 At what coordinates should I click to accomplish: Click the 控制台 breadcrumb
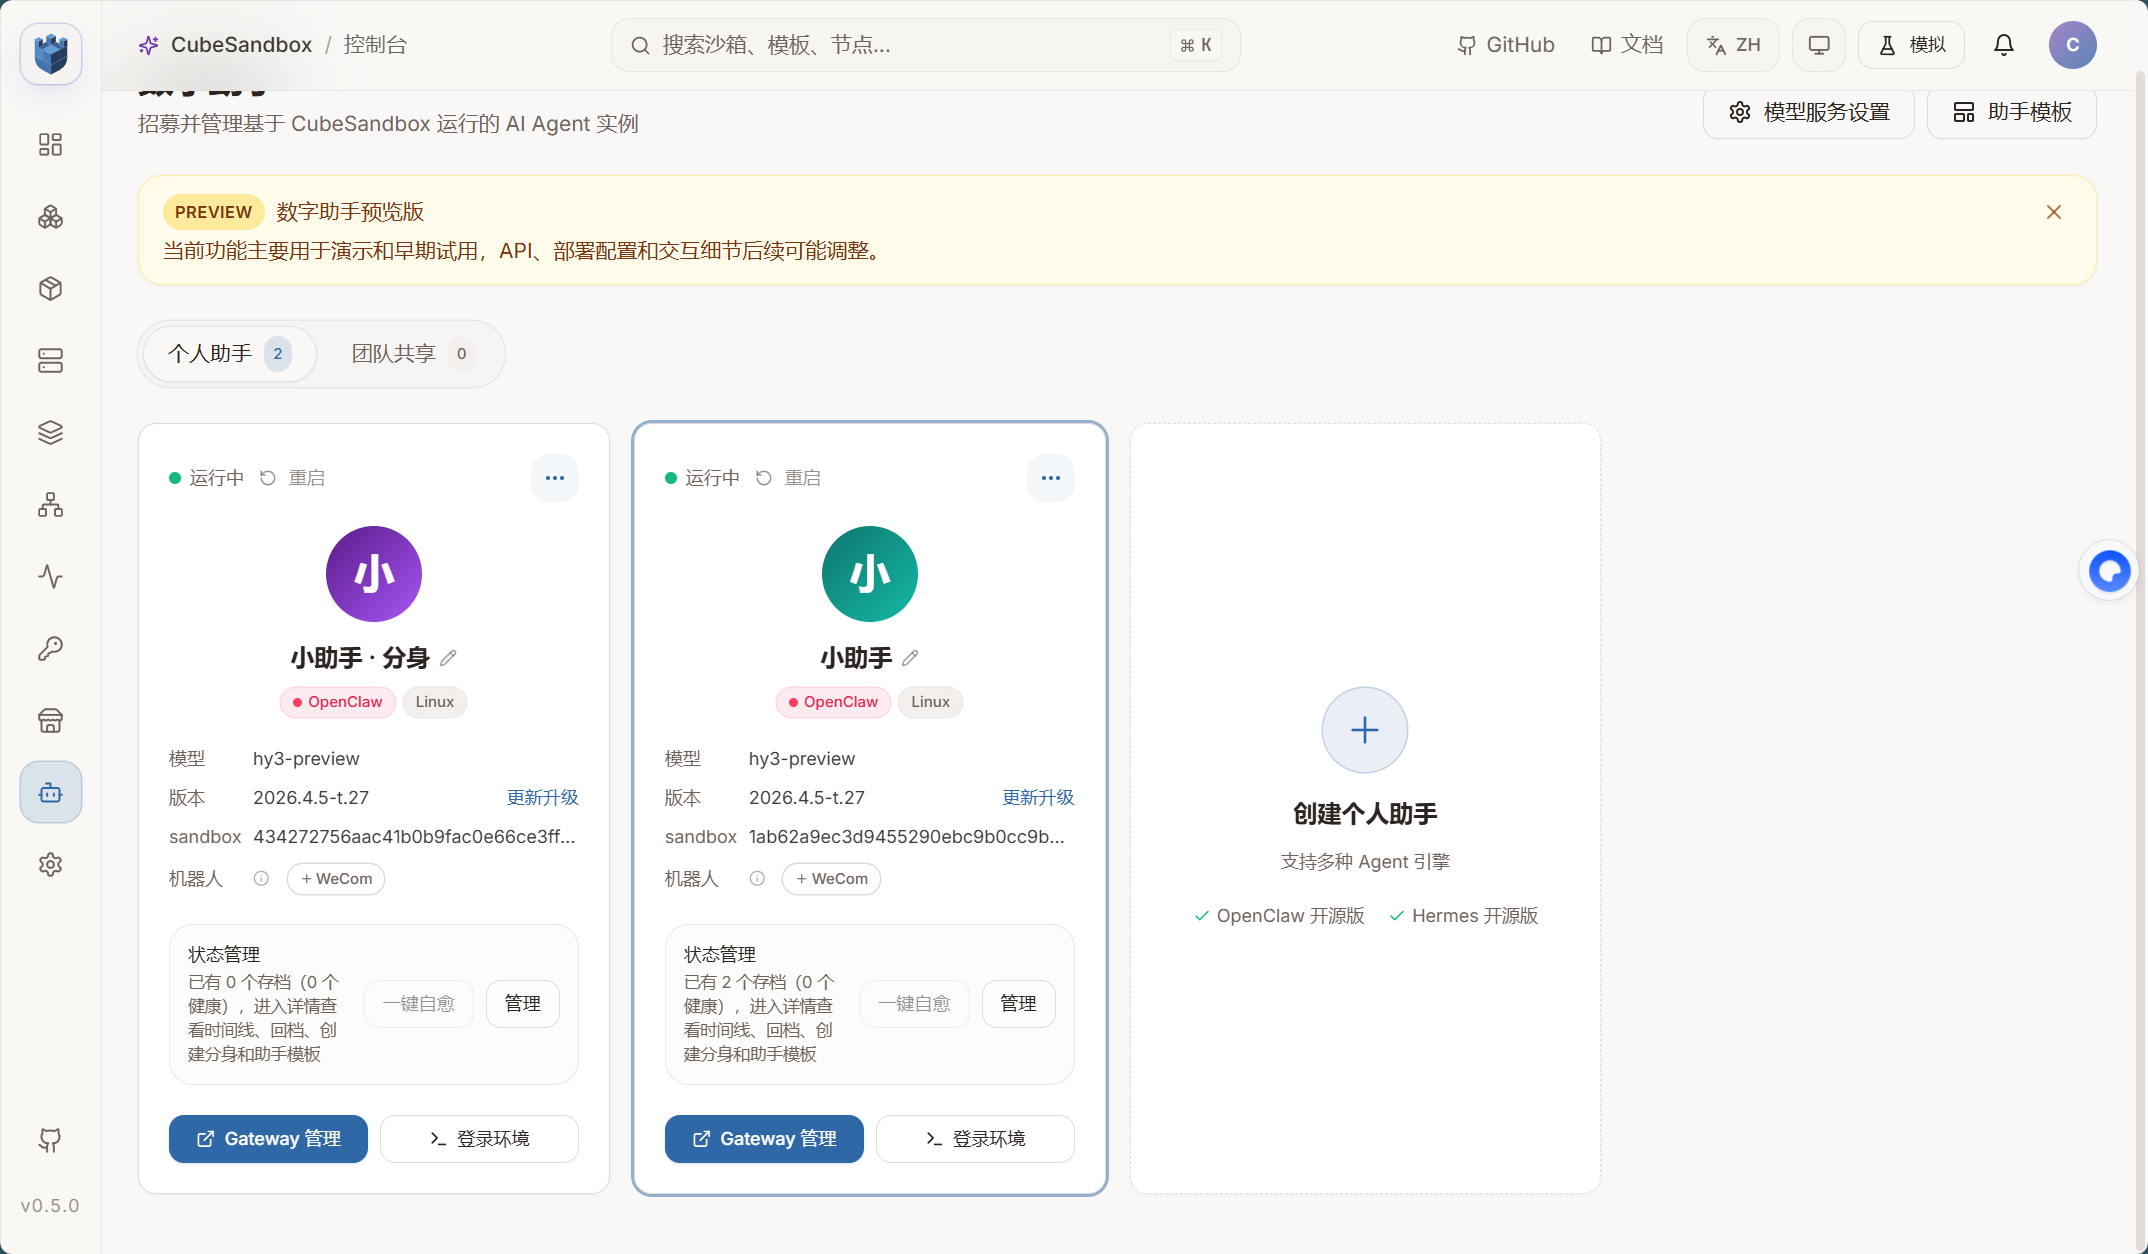click(375, 45)
